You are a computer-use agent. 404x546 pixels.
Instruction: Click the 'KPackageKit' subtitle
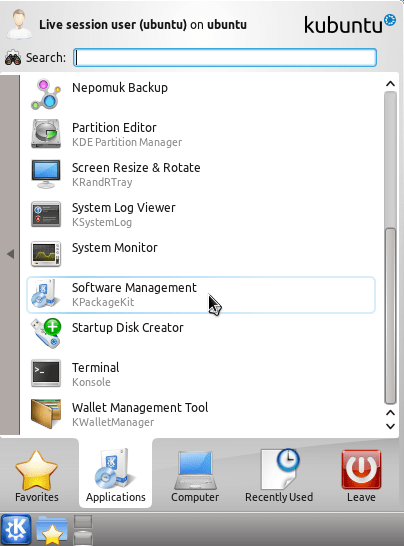(x=103, y=302)
